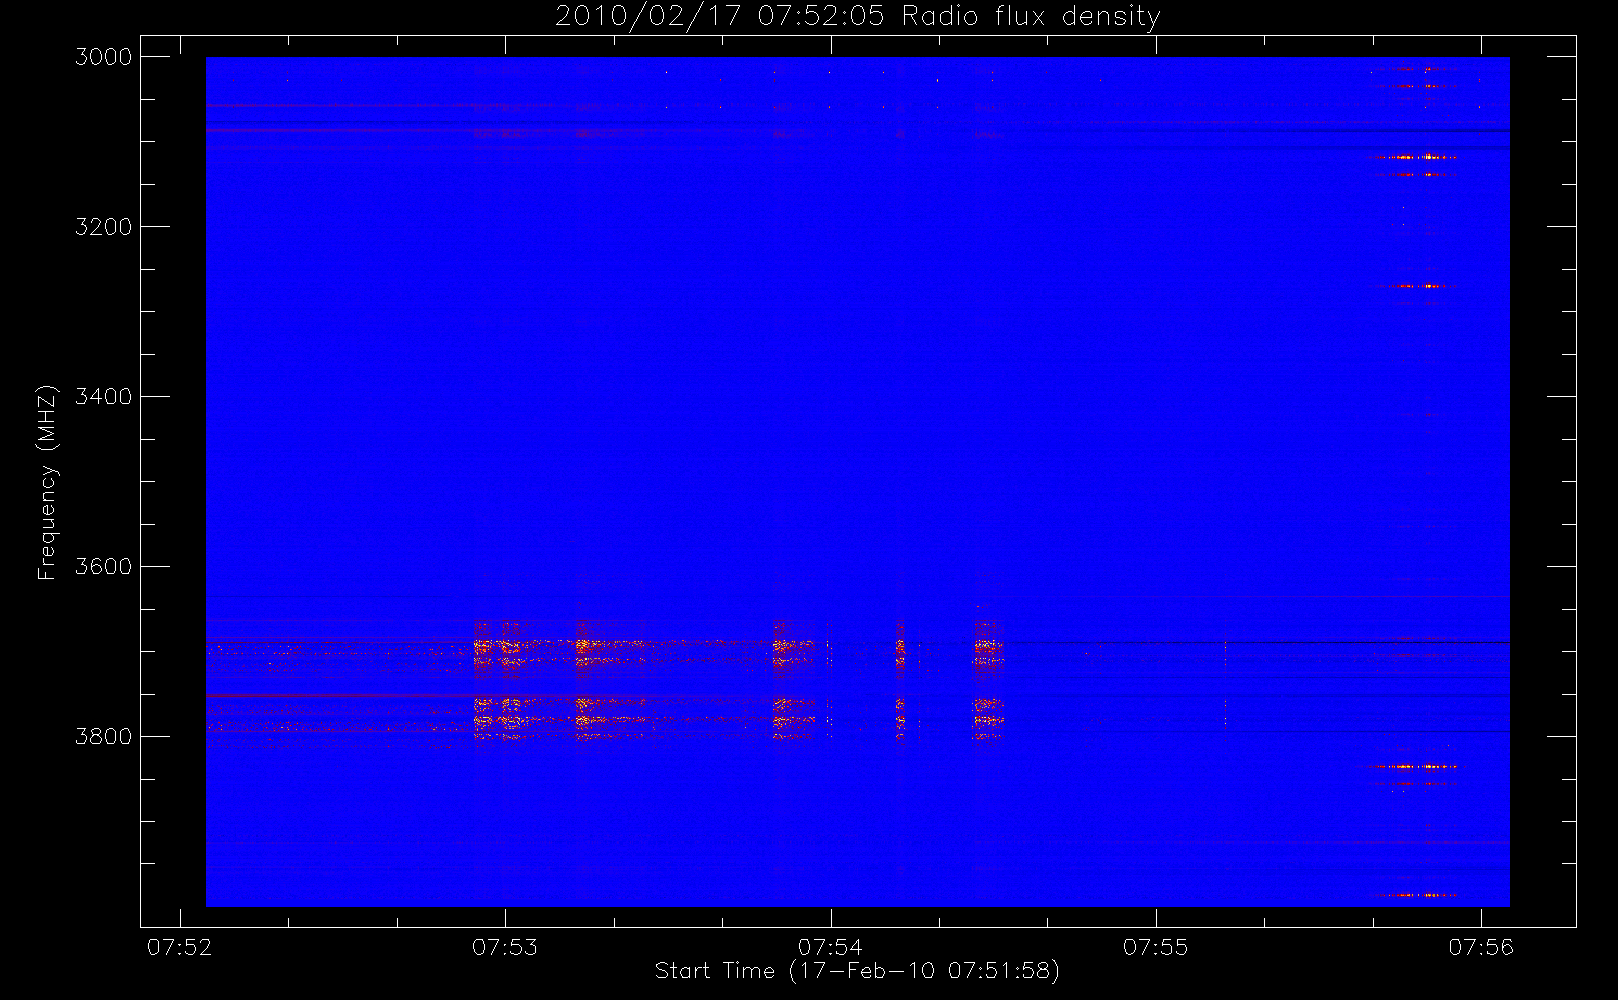1618x1000 pixels.
Task: Click the "Start Time (17-Feb-10 07:51:58)" label
Action: click(x=857, y=971)
